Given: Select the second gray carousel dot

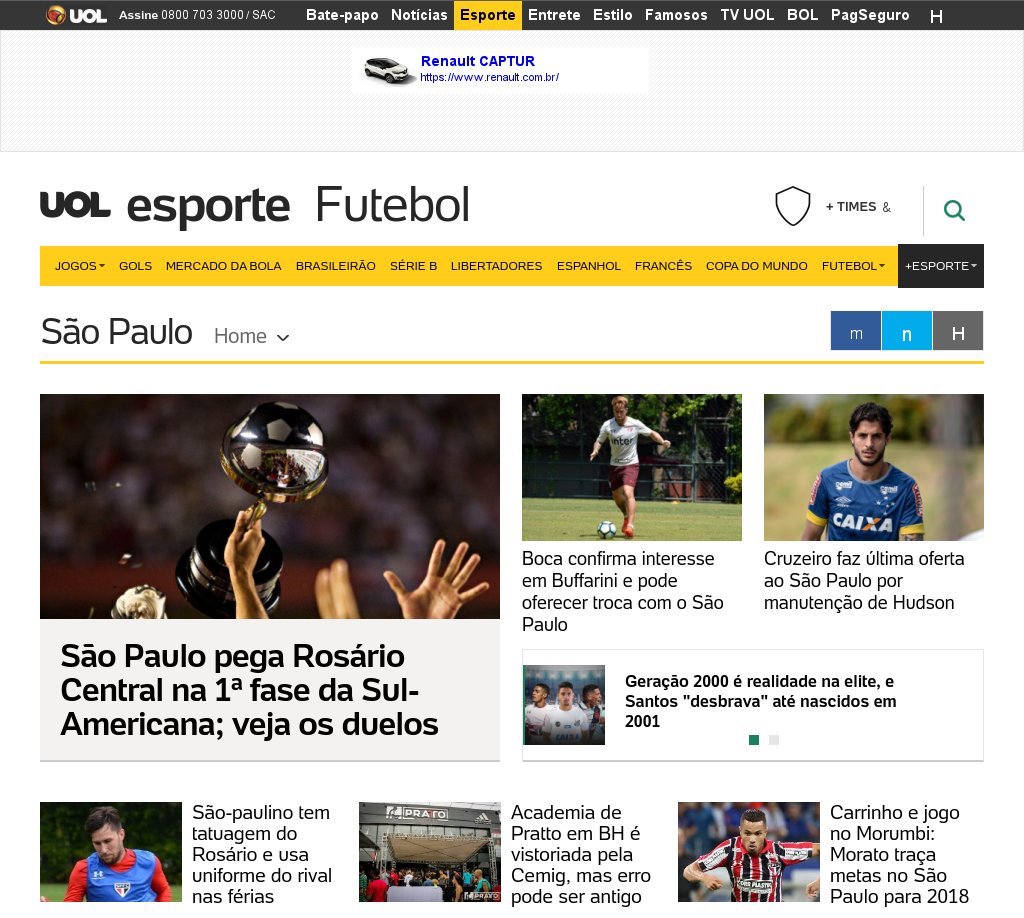Looking at the screenshot, I should tap(774, 740).
